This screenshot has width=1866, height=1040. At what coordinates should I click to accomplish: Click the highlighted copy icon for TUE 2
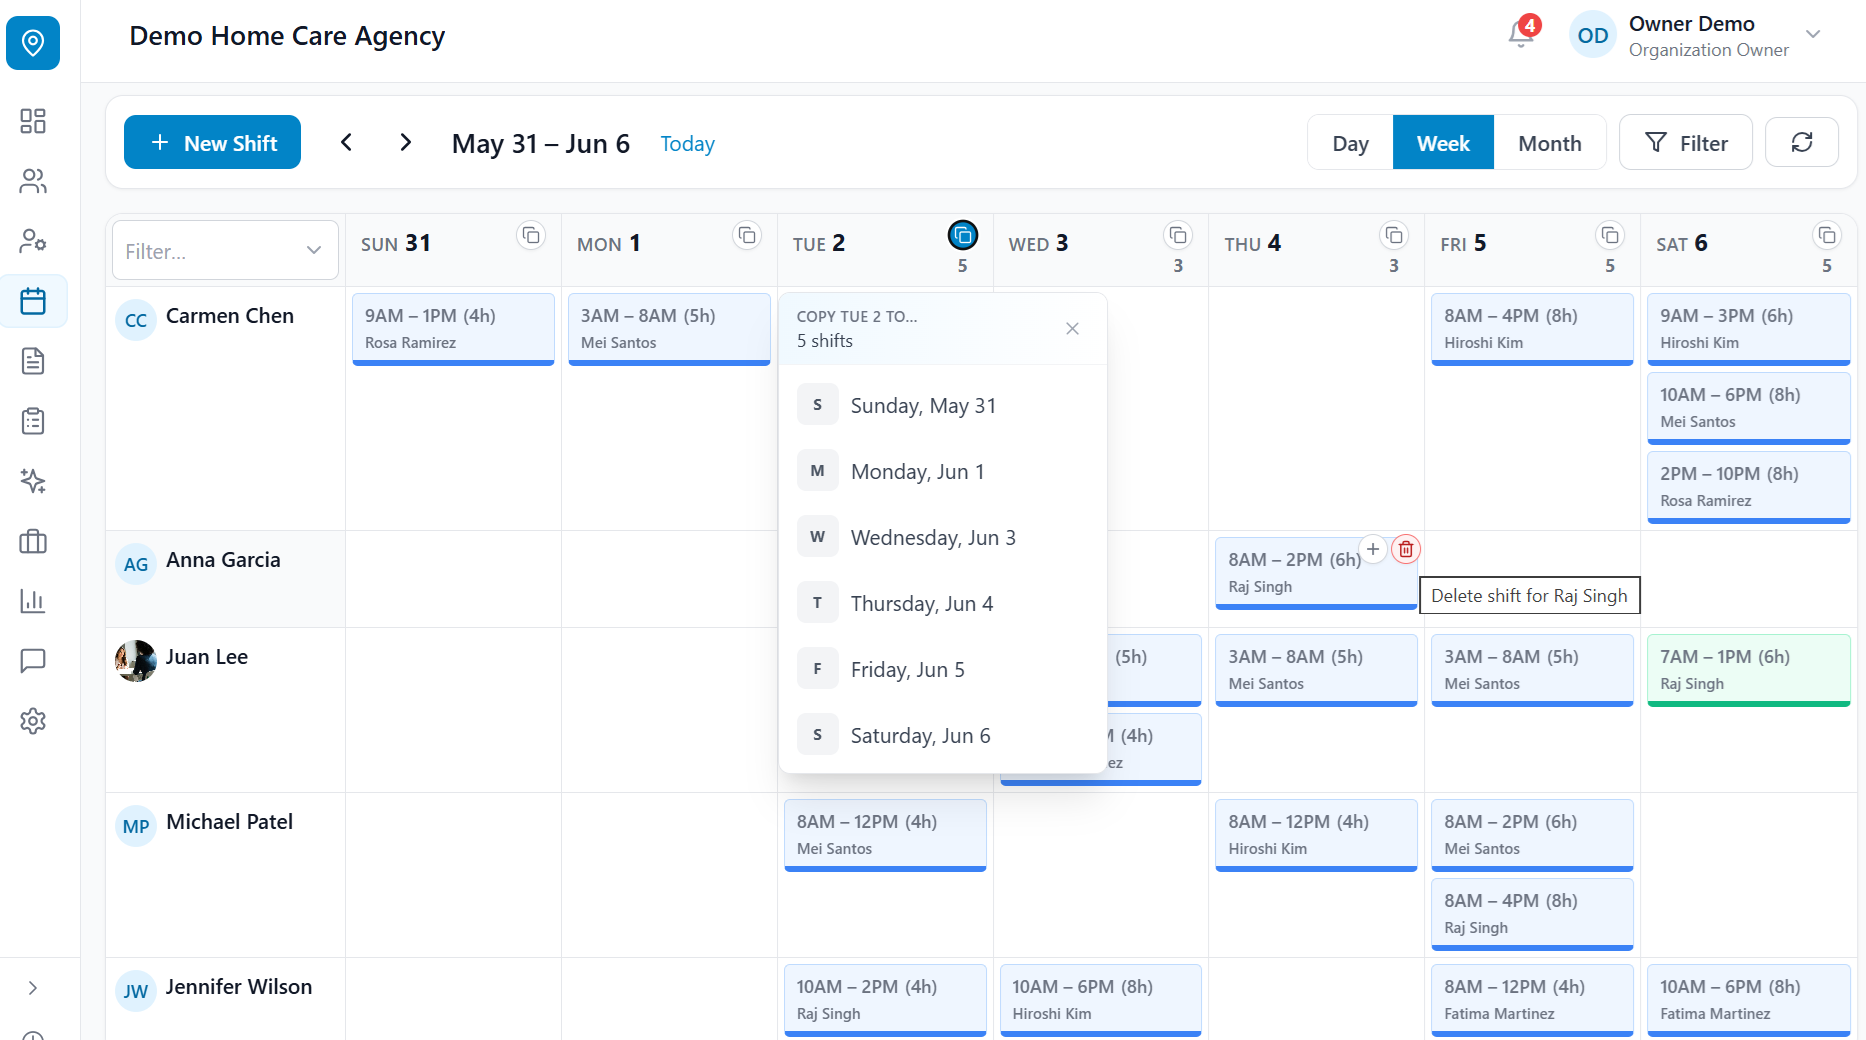click(x=963, y=235)
